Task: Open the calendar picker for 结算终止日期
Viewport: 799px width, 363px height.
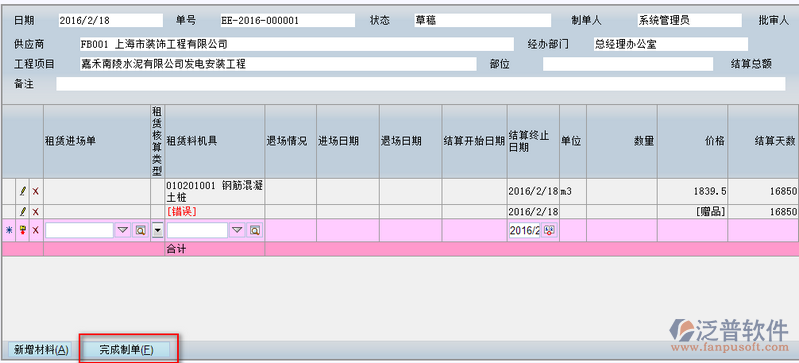Action: (549, 230)
